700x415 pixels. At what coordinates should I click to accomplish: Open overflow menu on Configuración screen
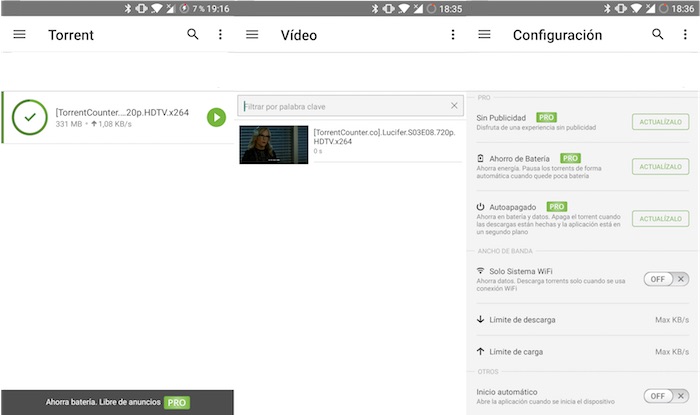click(685, 34)
